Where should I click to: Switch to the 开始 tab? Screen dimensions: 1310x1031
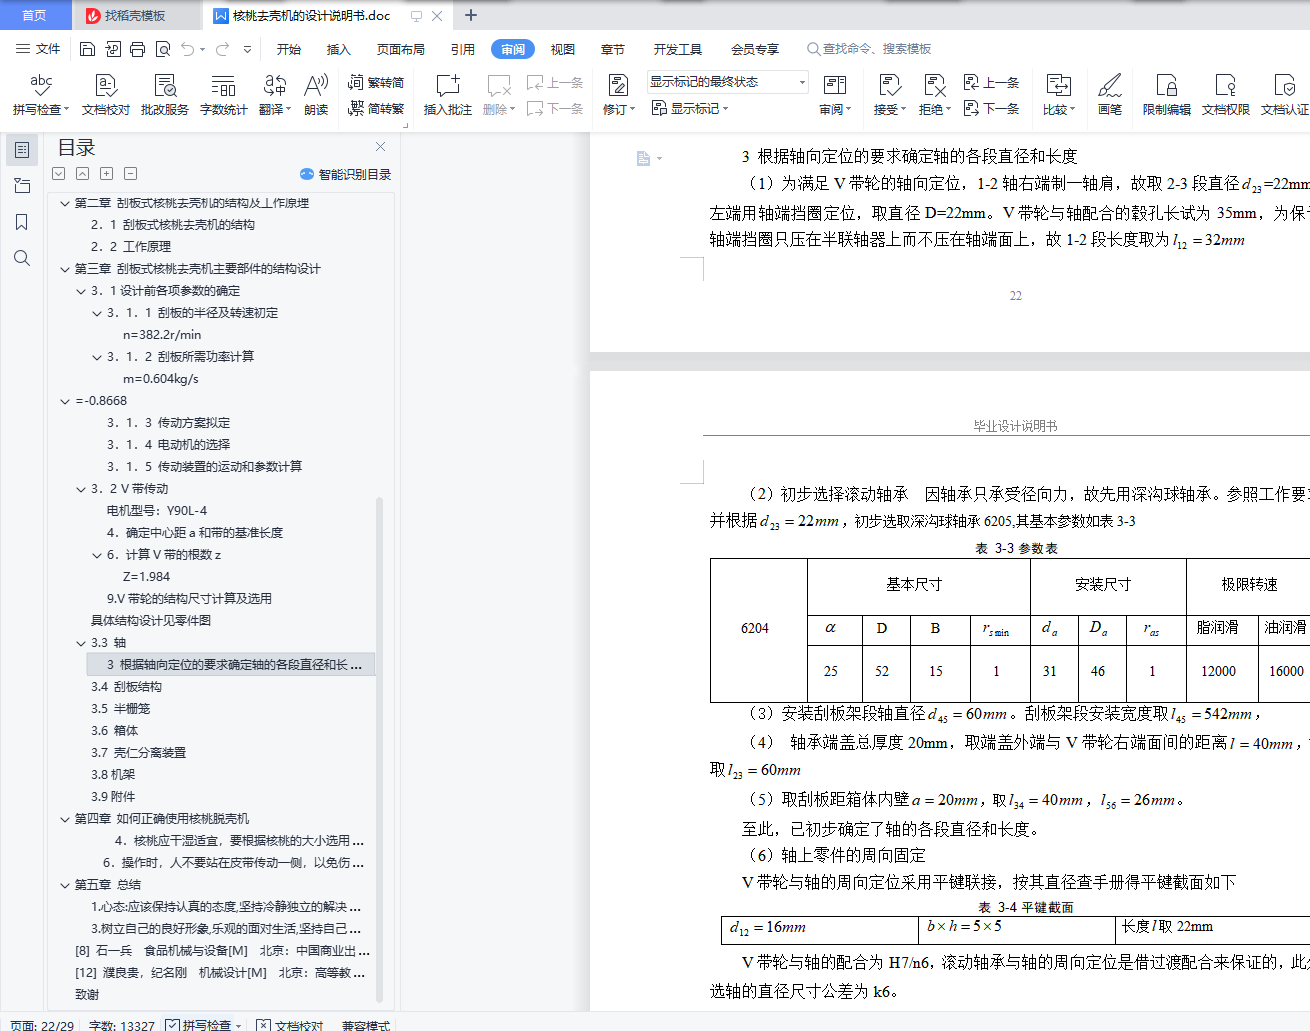coord(289,49)
